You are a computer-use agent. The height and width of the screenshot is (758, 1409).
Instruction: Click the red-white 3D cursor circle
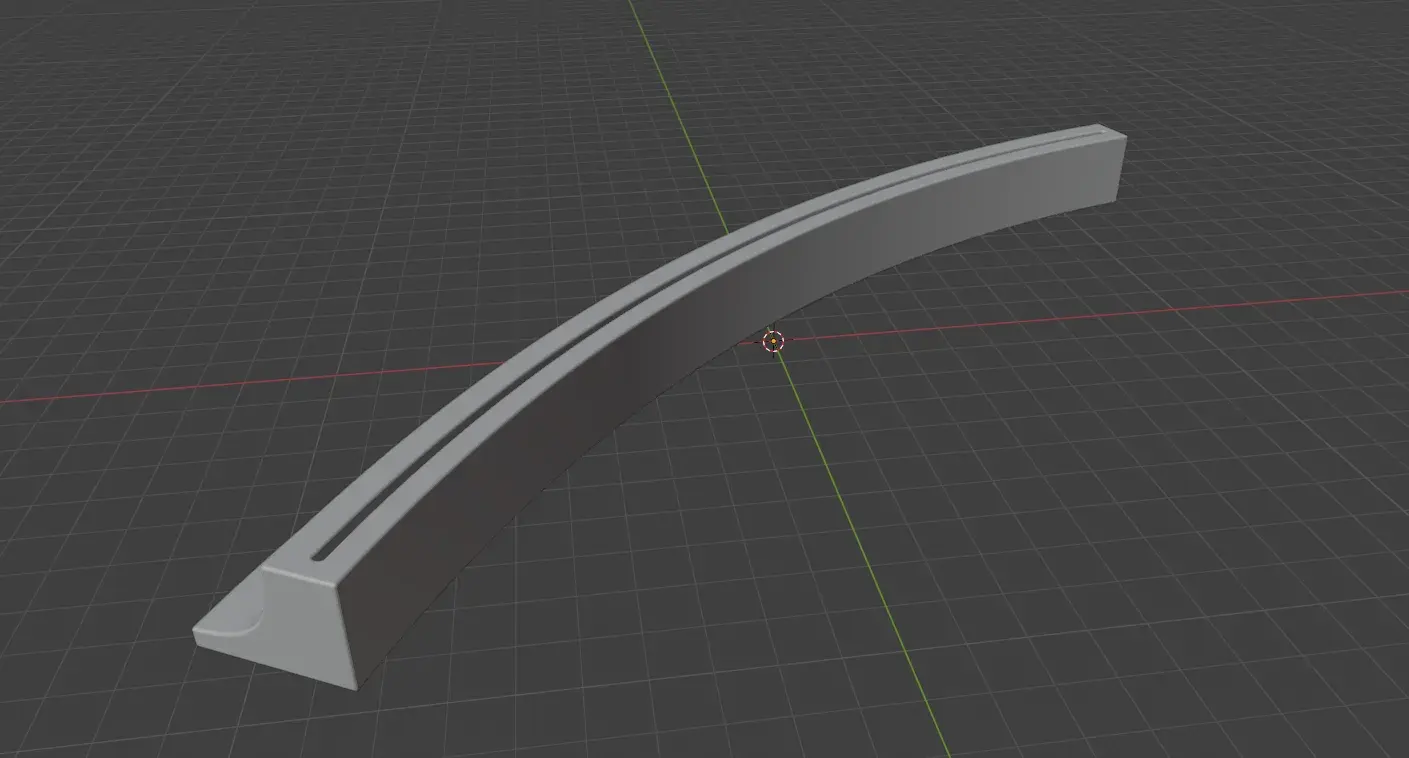[774, 342]
